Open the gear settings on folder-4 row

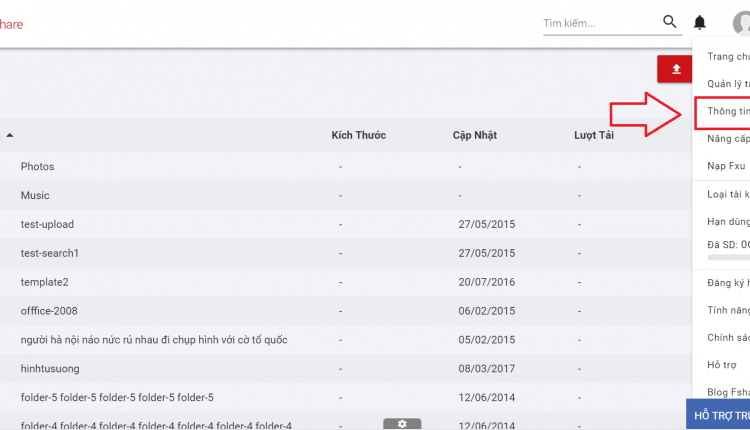(402, 424)
